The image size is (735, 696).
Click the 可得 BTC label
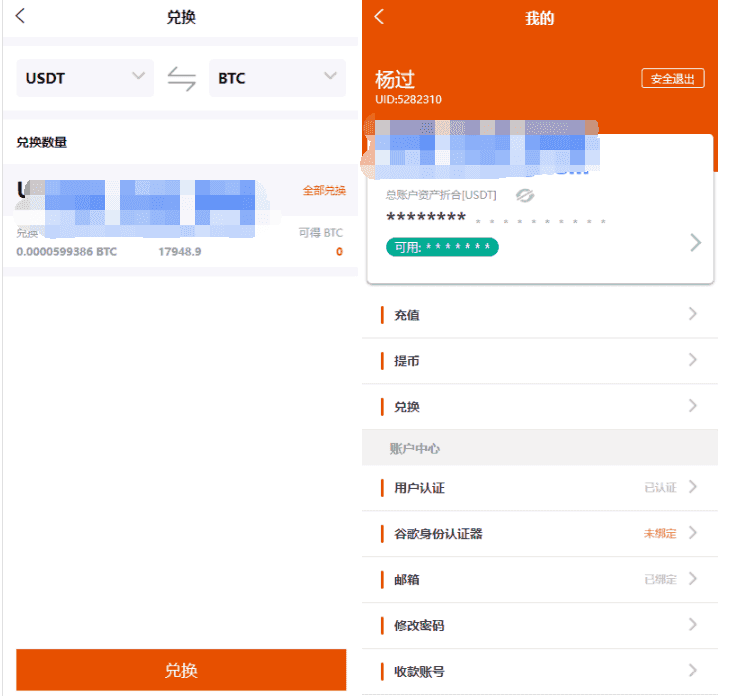point(321,233)
